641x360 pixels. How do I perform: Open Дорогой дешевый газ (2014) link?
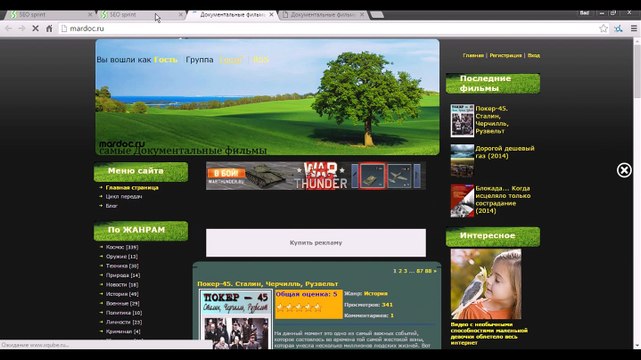pyautogui.click(x=505, y=152)
